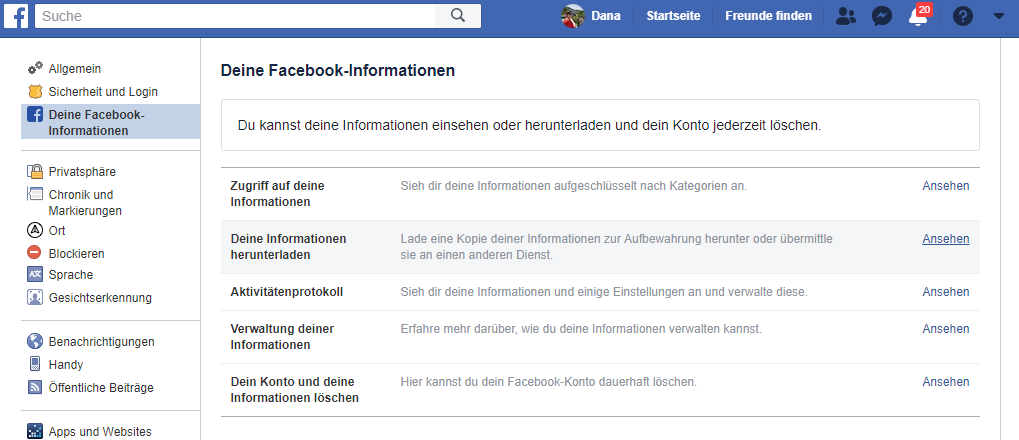The image size is (1019, 440).
Task: Click the Dana profile name
Action: click(606, 16)
